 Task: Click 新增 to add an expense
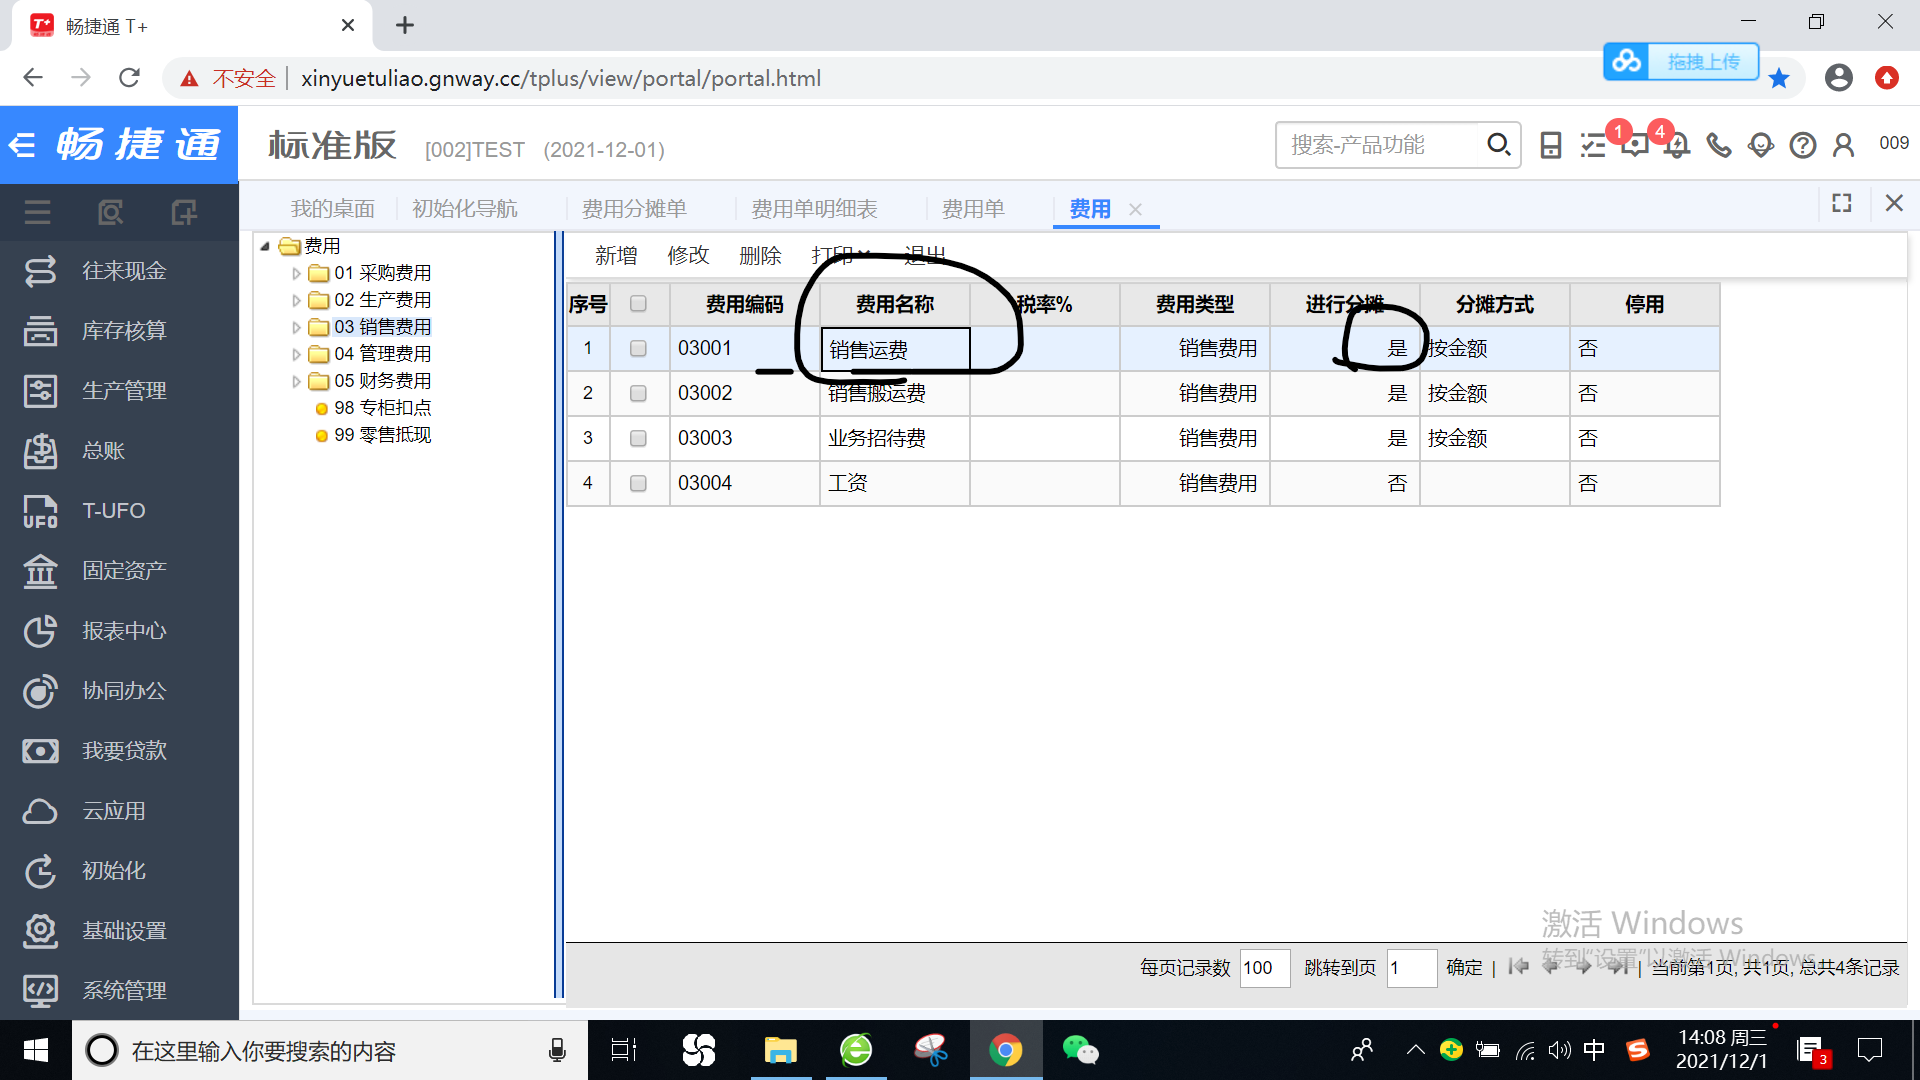click(x=616, y=256)
